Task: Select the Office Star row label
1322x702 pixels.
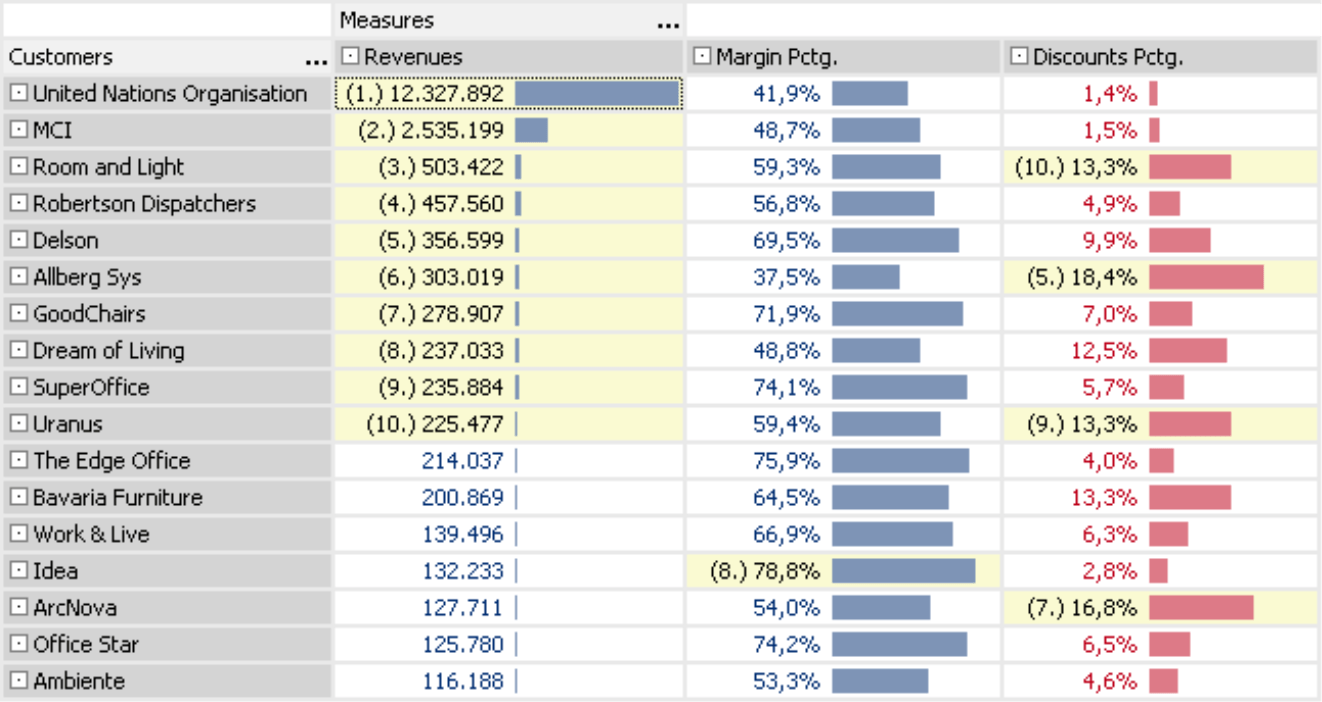Action: pos(86,644)
